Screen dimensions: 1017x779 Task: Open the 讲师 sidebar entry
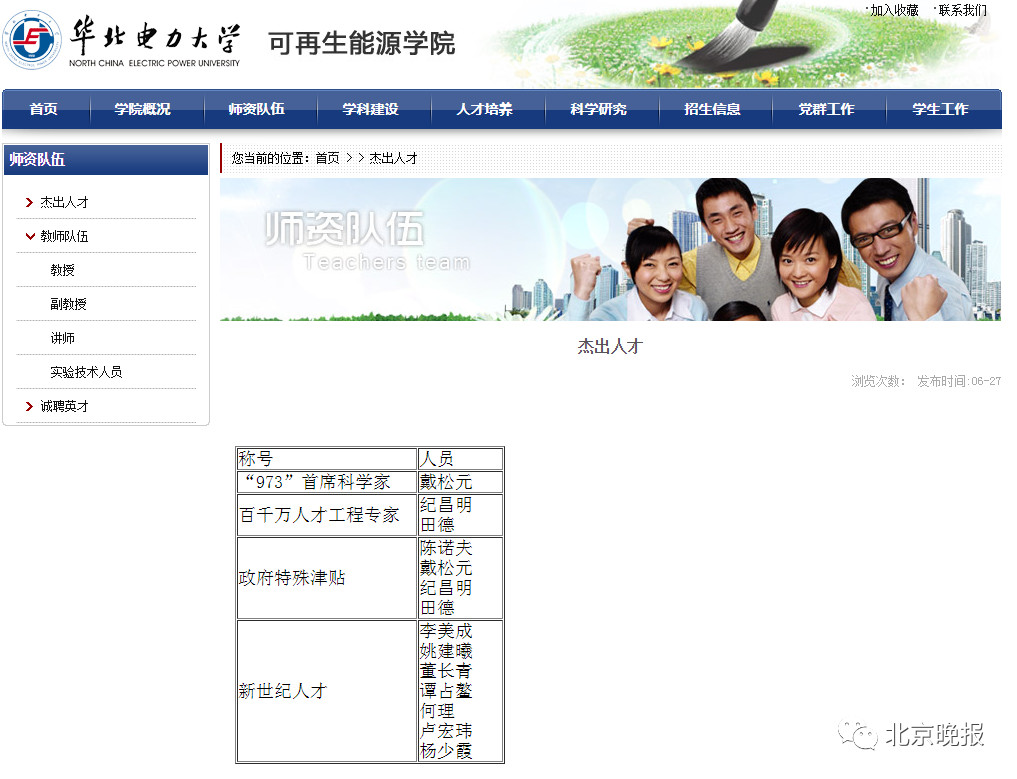(63, 339)
